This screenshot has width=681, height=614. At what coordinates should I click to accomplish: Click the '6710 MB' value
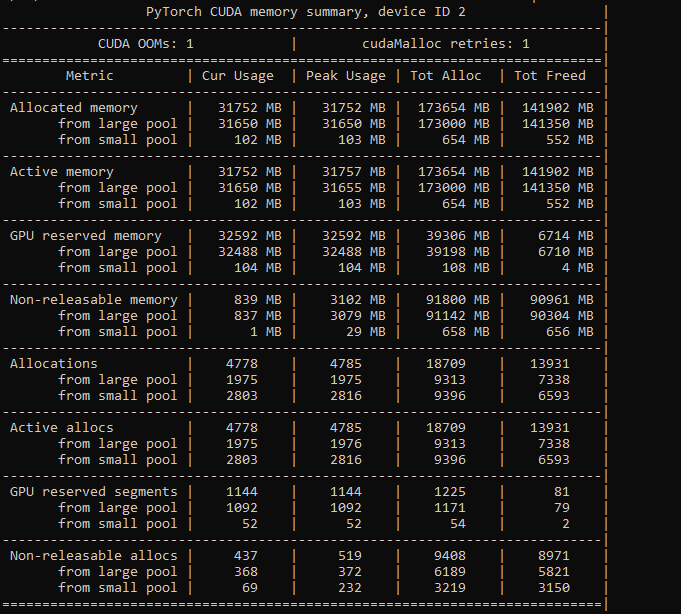(565, 252)
